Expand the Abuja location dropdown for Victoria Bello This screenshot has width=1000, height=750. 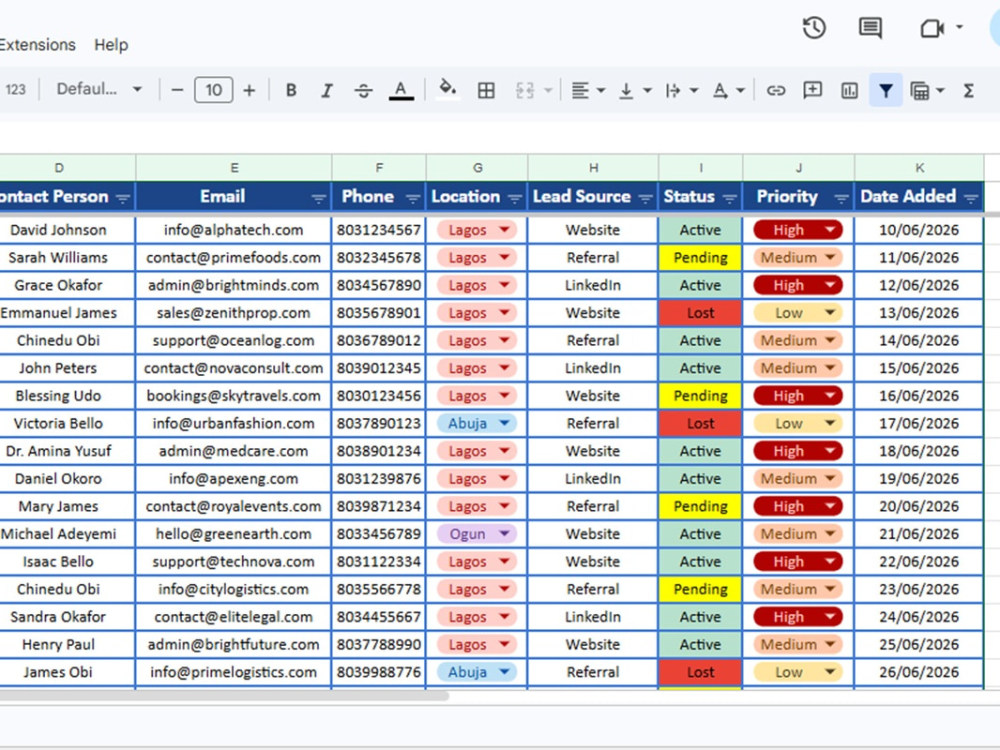click(504, 423)
